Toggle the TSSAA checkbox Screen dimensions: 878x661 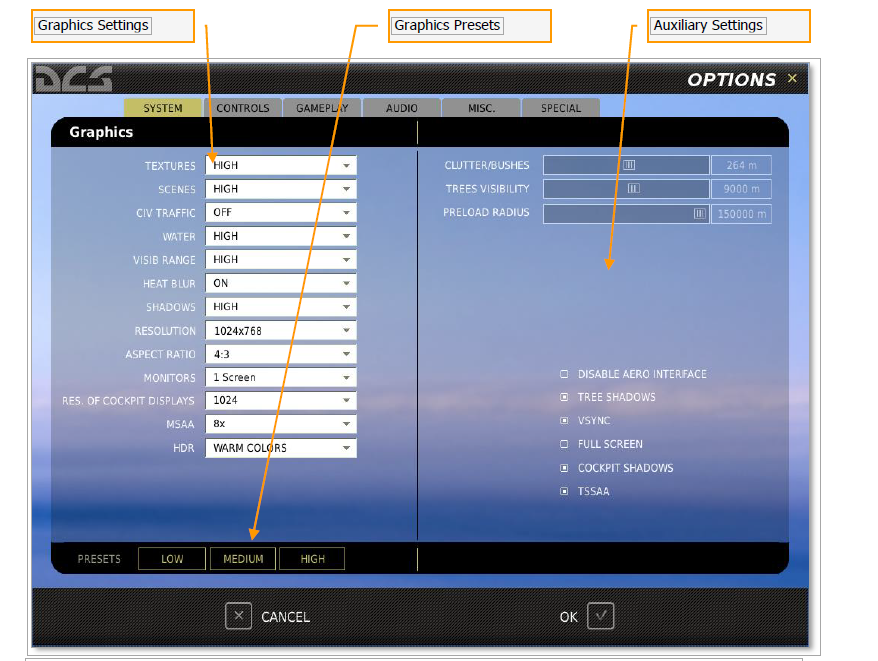[564, 491]
